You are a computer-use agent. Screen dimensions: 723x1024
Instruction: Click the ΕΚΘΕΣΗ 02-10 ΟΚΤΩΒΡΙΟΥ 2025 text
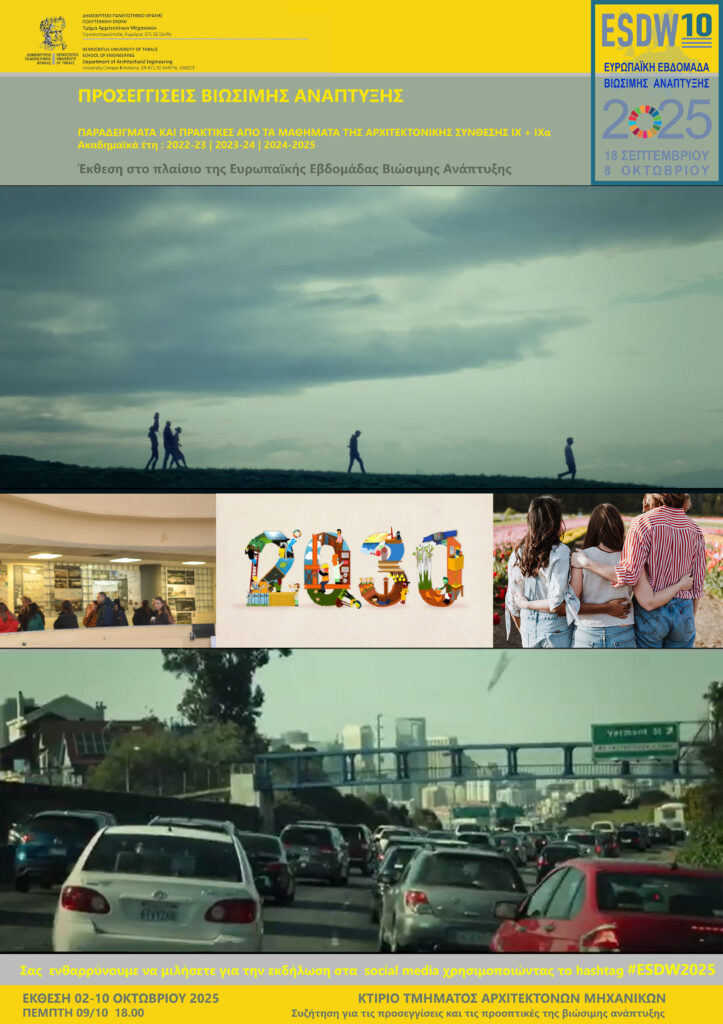(x=120, y=998)
